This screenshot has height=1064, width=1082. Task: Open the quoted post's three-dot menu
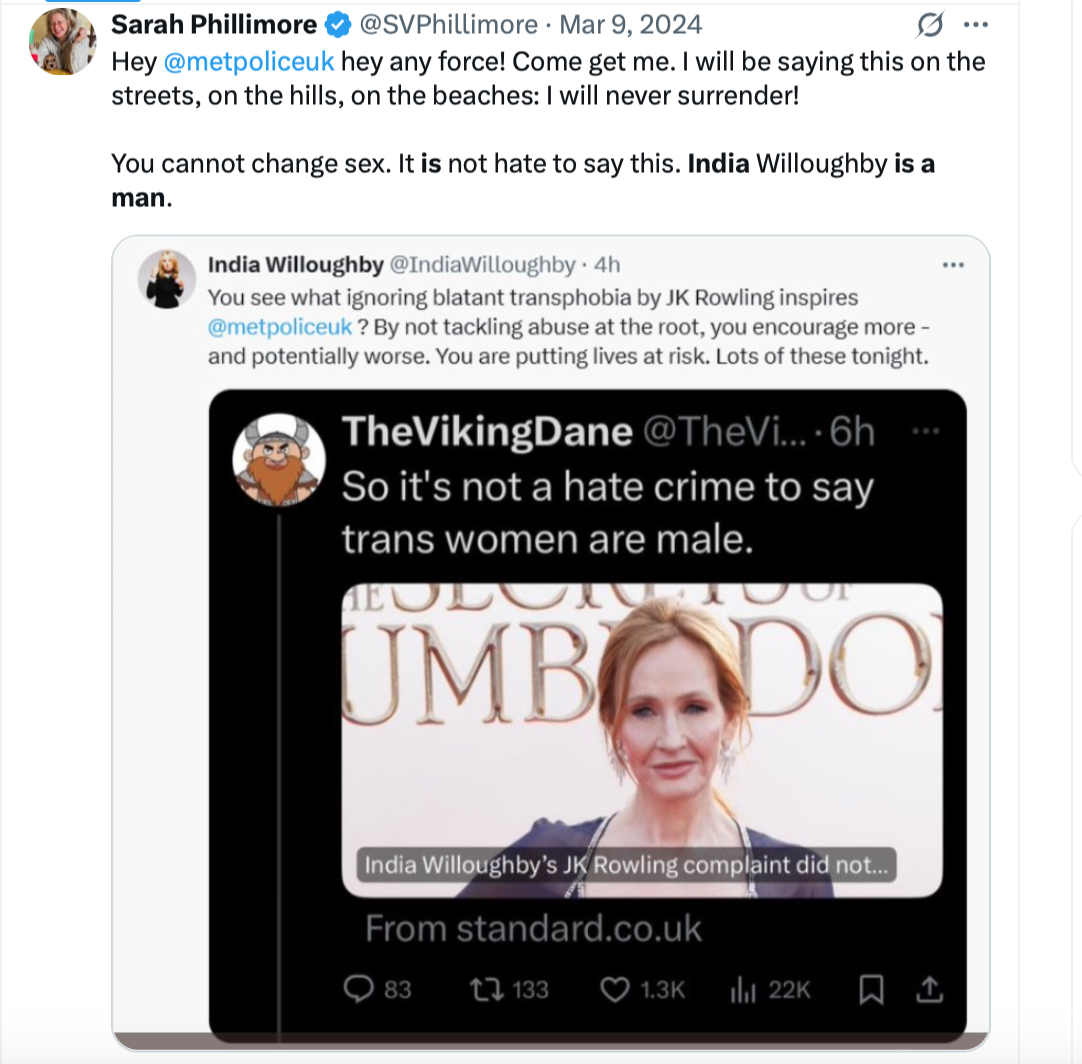(953, 265)
